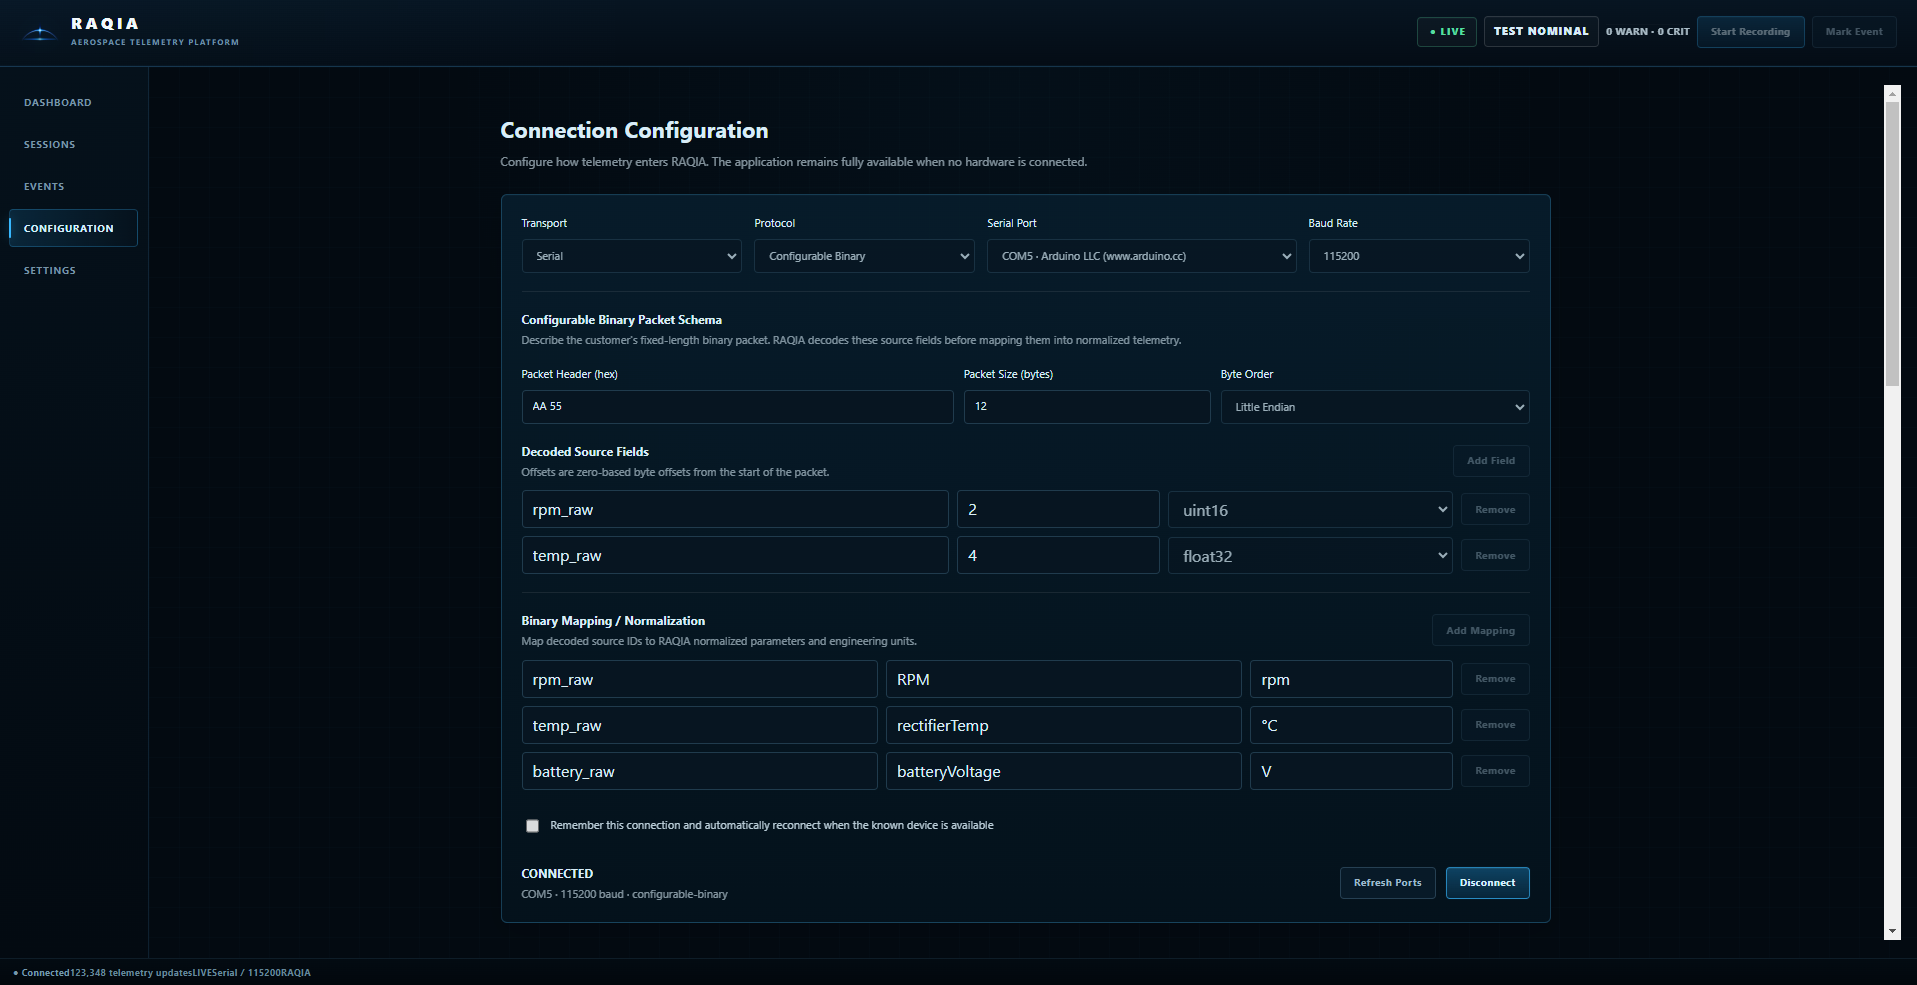Image resolution: width=1917 pixels, height=985 pixels.
Task: Click the LIVE status indicator
Action: point(1447,32)
